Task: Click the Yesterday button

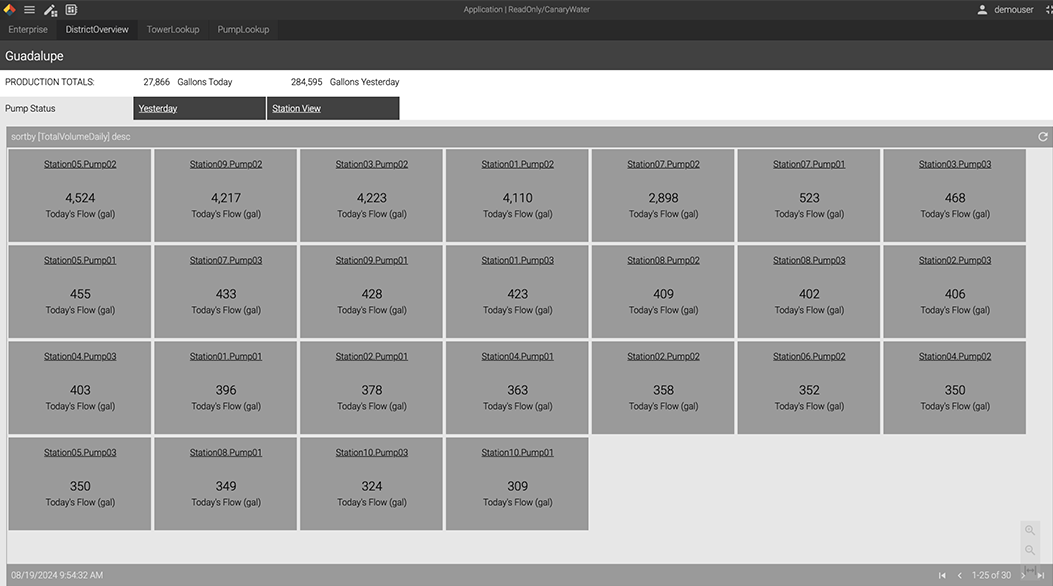Action: (199, 109)
